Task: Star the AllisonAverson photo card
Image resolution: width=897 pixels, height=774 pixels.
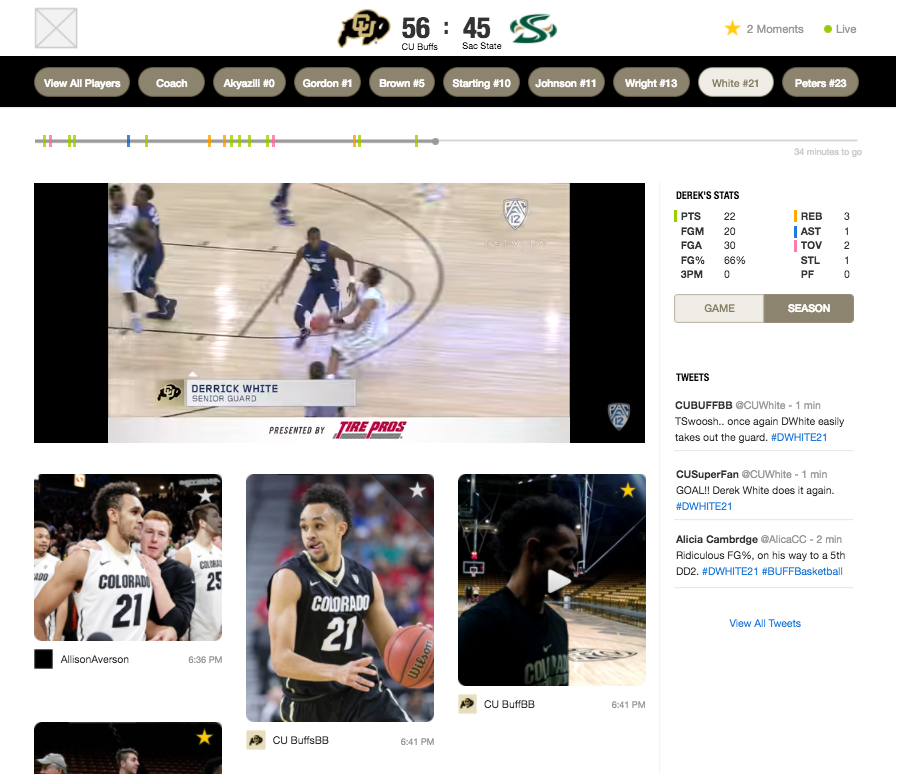Action: pos(205,495)
